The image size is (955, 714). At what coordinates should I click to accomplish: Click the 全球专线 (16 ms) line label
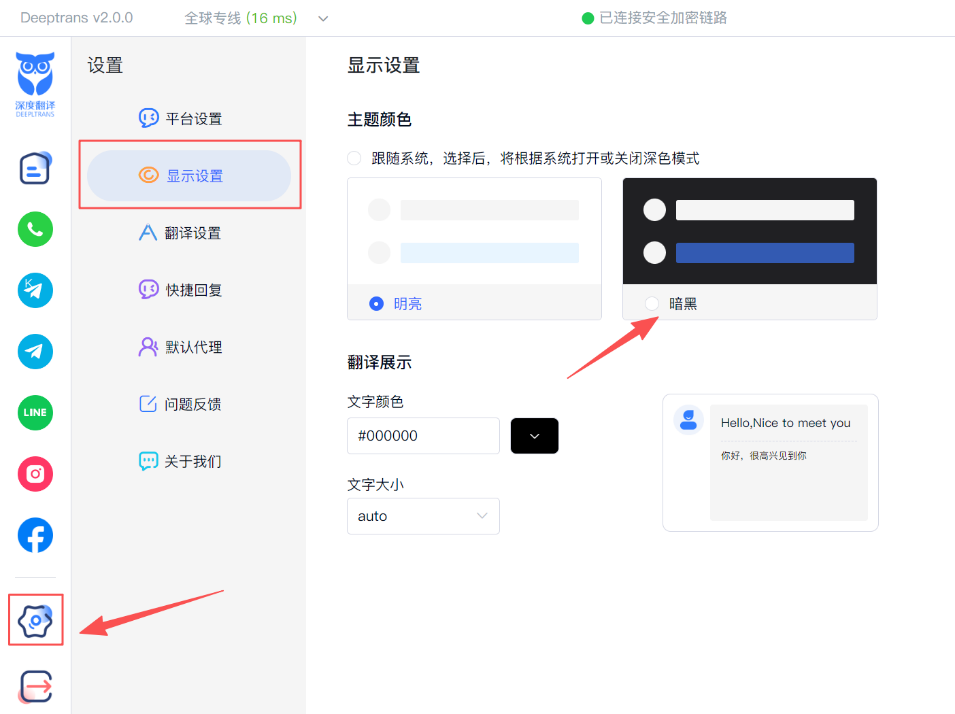click(x=241, y=18)
